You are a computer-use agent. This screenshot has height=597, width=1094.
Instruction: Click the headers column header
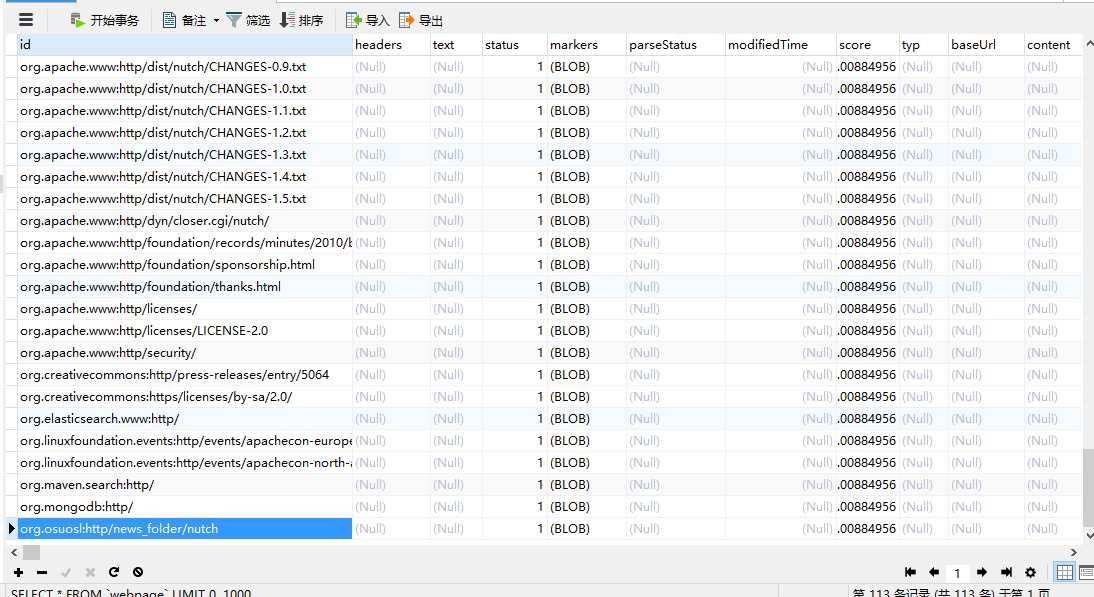coord(391,45)
